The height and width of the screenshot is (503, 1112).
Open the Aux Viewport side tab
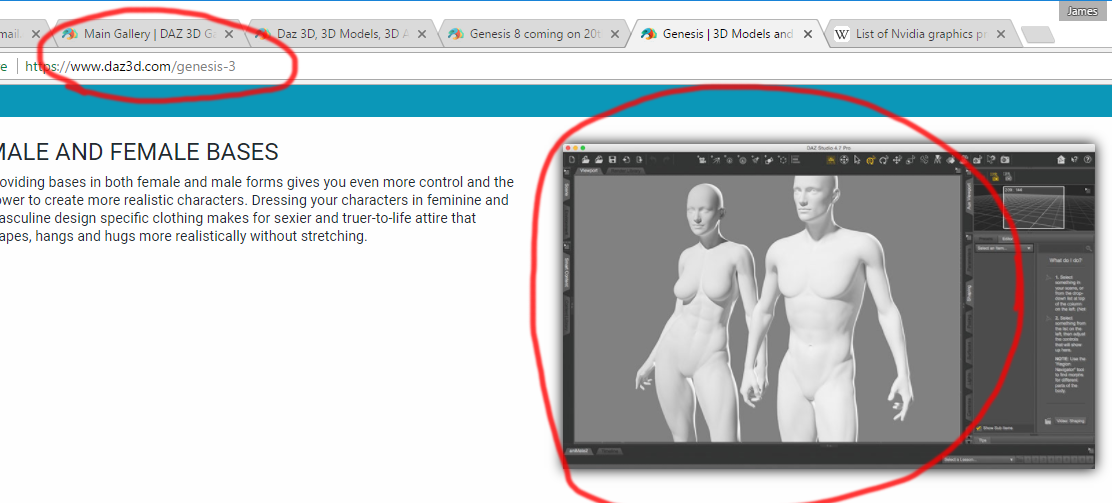coord(967,196)
